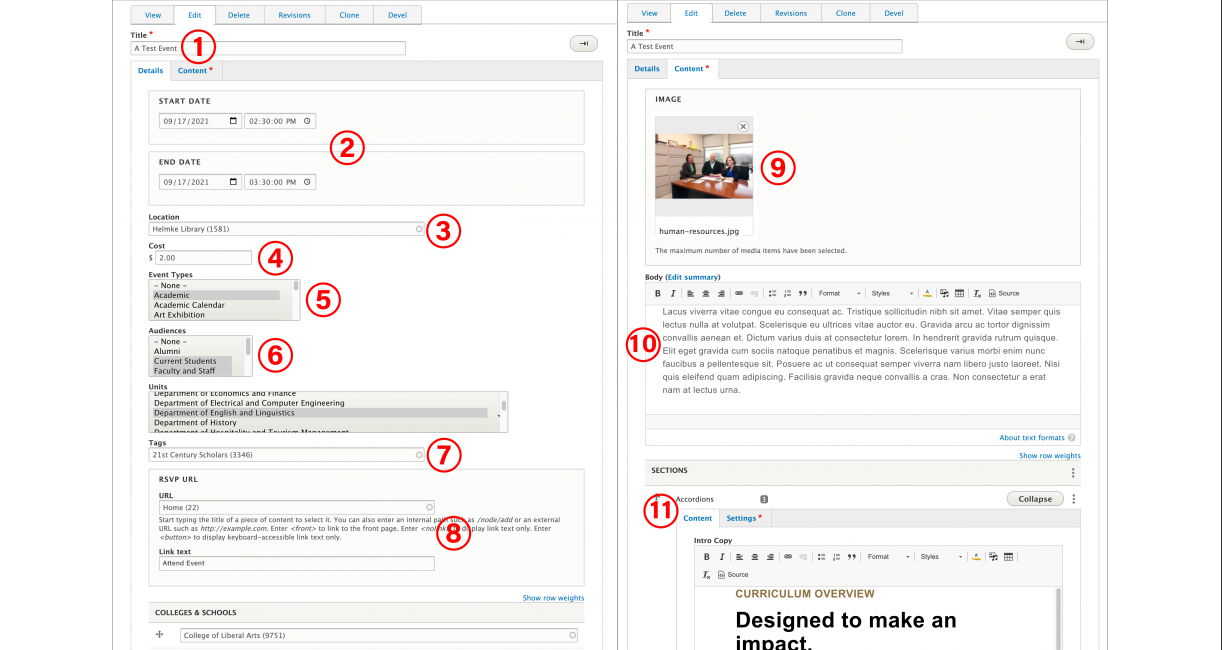Center text in the Body editor toolbar
The width and height of the screenshot is (1222, 650).
coord(706,293)
